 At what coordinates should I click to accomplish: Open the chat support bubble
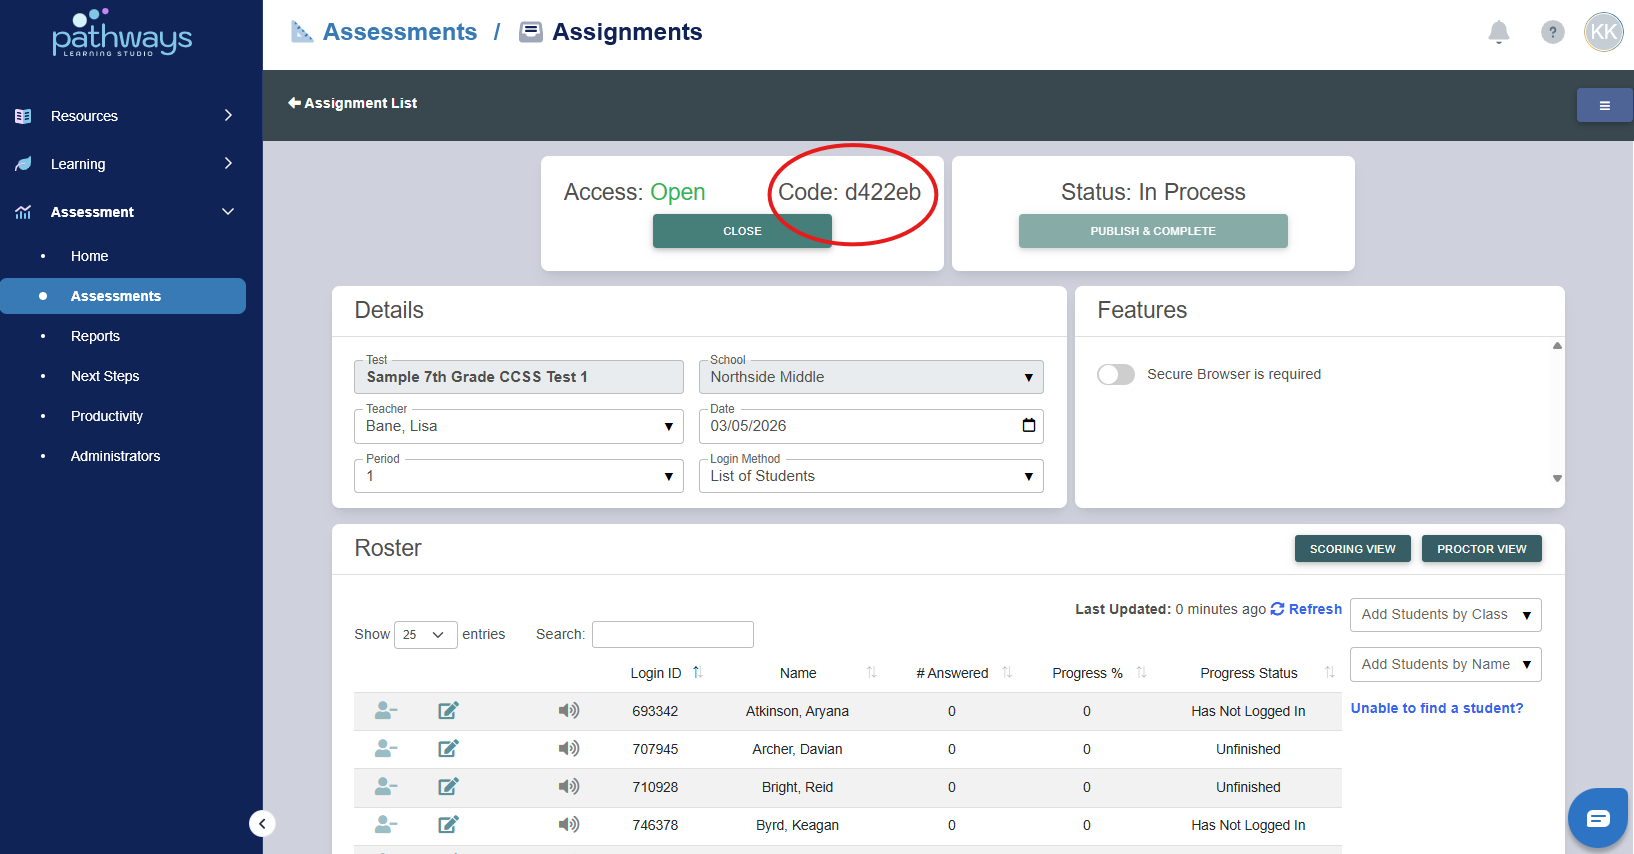pyautogui.click(x=1598, y=819)
